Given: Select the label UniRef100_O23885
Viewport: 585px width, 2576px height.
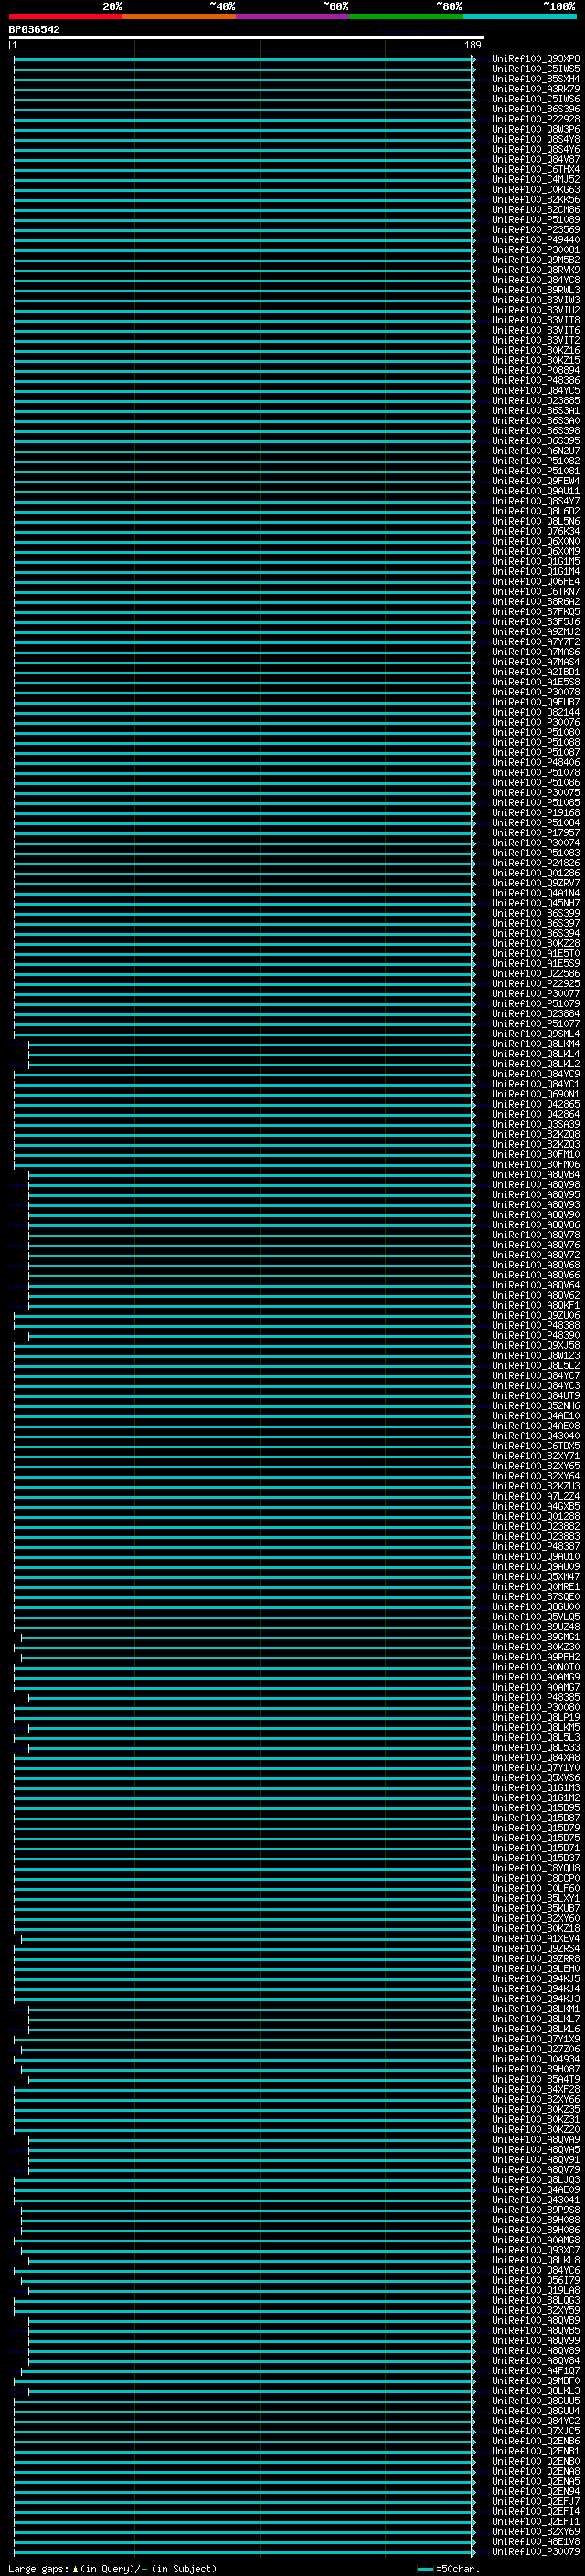Looking at the screenshot, I should (x=536, y=401).
